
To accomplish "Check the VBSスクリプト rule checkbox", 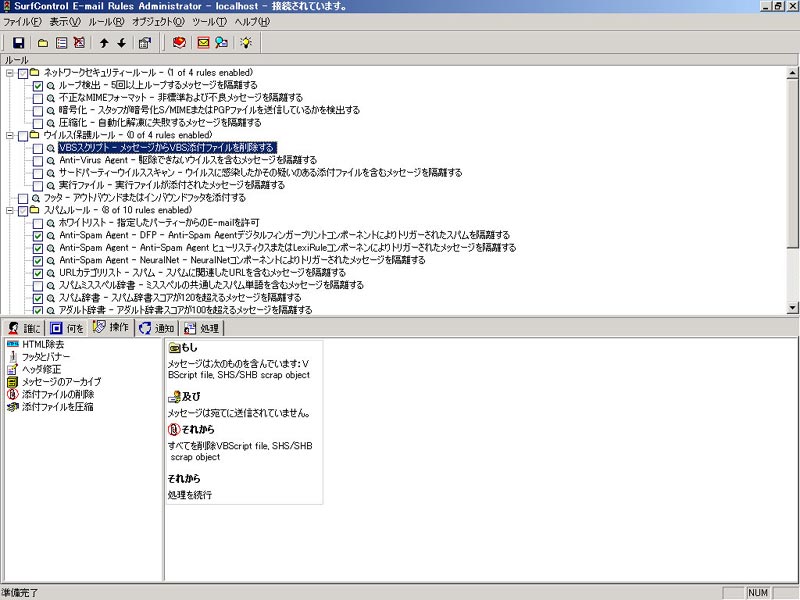I will (x=38, y=148).
